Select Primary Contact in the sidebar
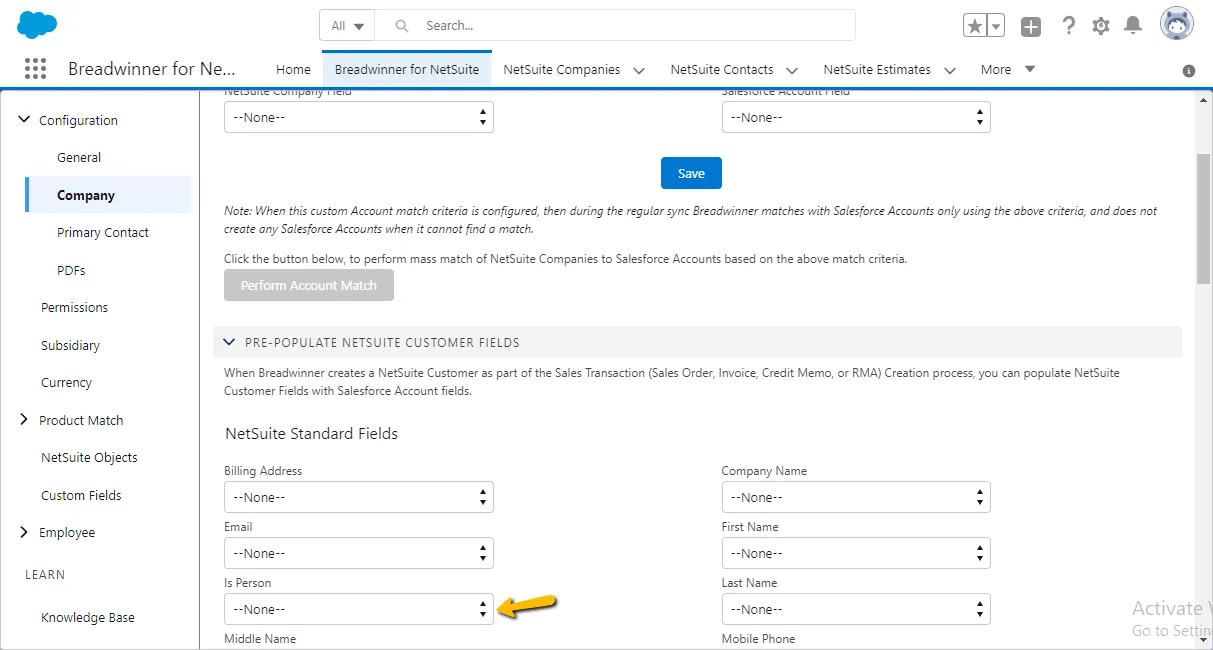 tap(103, 233)
